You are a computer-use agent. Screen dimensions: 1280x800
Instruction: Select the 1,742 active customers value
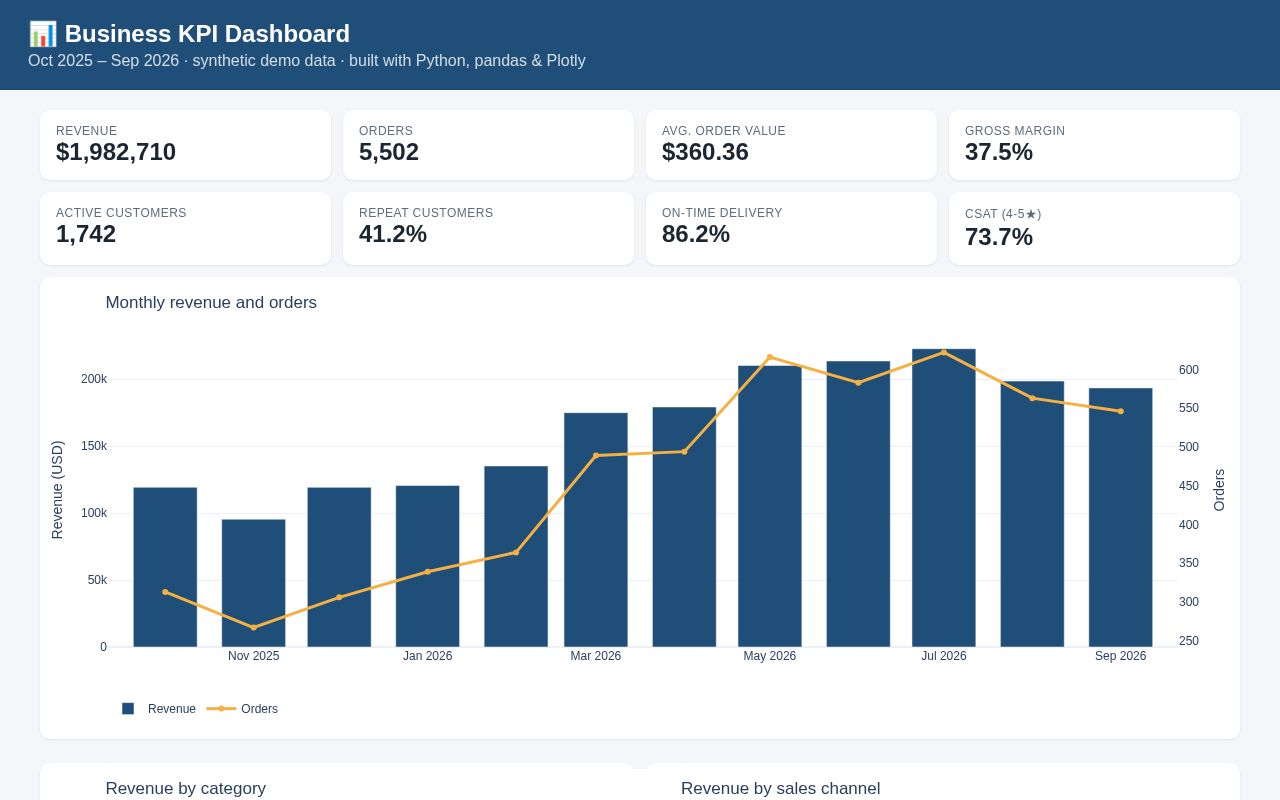[86, 234]
